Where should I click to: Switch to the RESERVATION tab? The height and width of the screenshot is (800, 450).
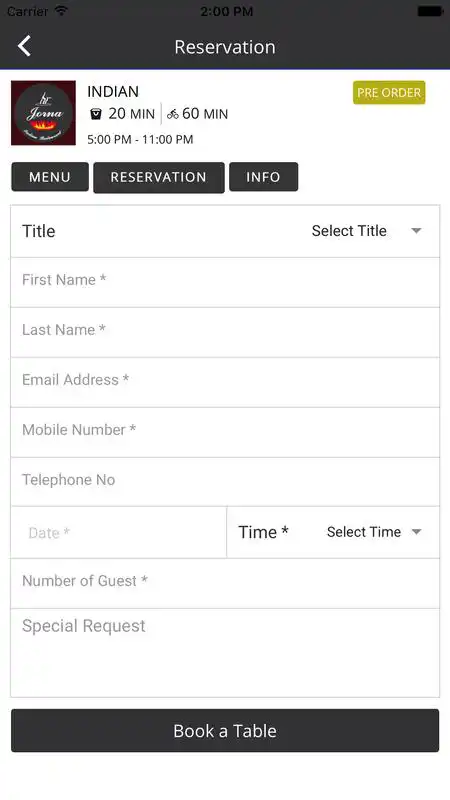pos(159,178)
